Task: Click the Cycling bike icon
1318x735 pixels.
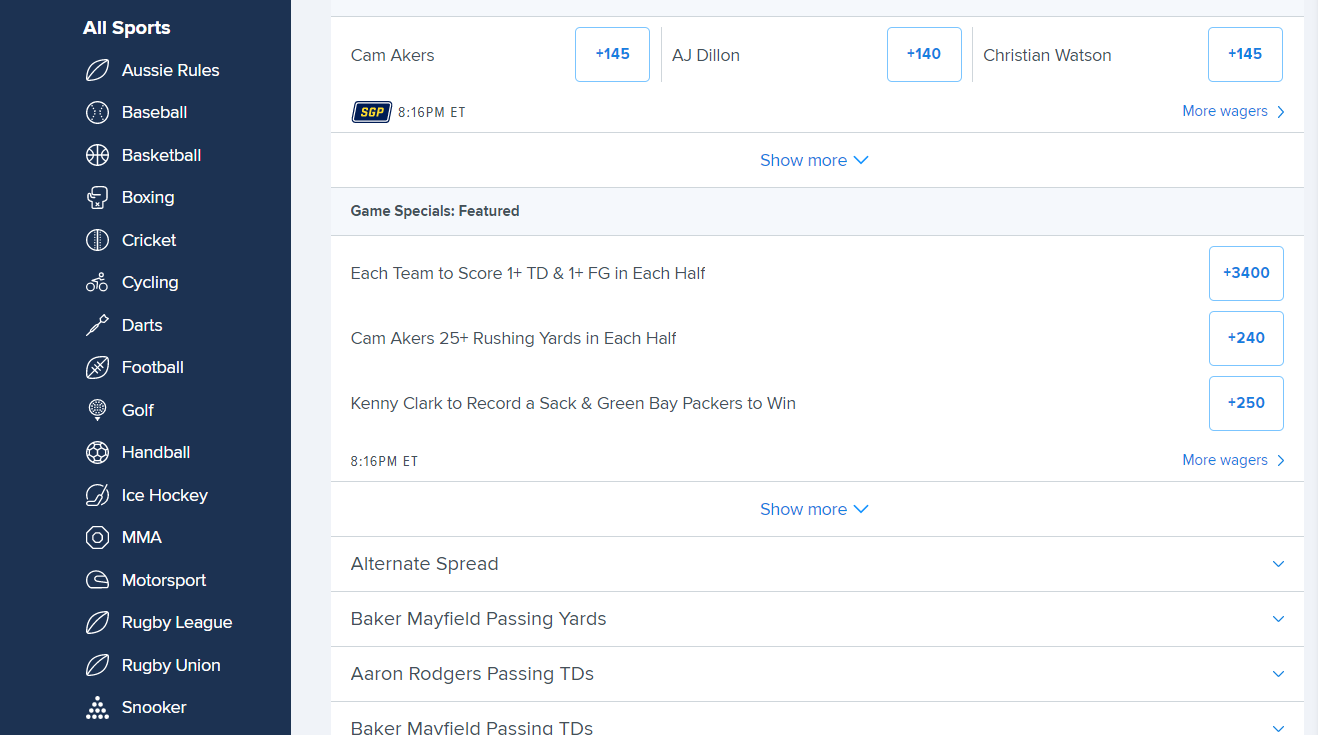Action: pyautogui.click(x=97, y=282)
